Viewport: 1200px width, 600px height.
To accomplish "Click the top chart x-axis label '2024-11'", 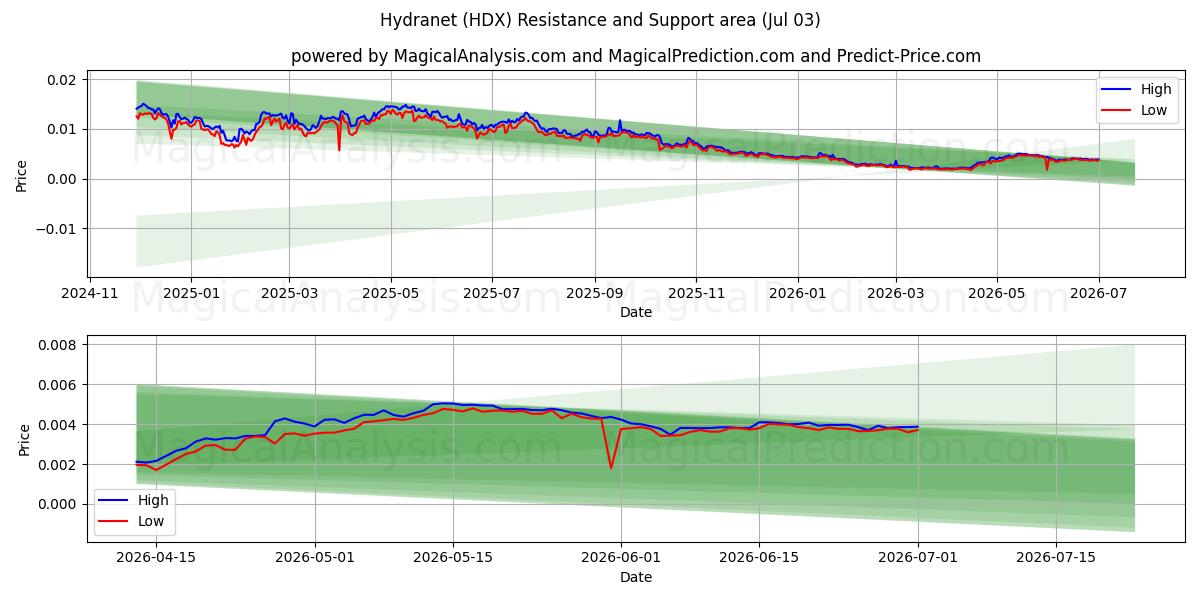I will pyautogui.click(x=91, y=294).
